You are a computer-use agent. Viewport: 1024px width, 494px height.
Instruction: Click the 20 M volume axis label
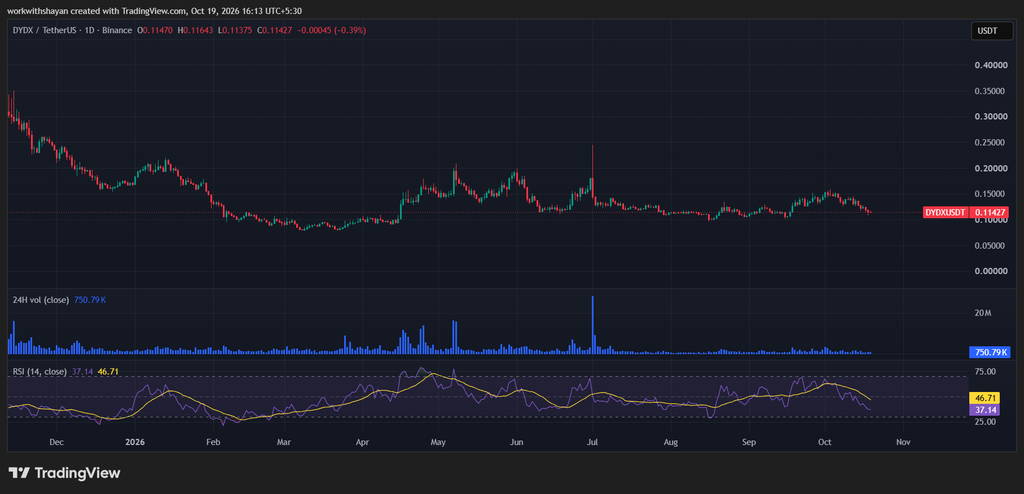click(x=983, y=314)
